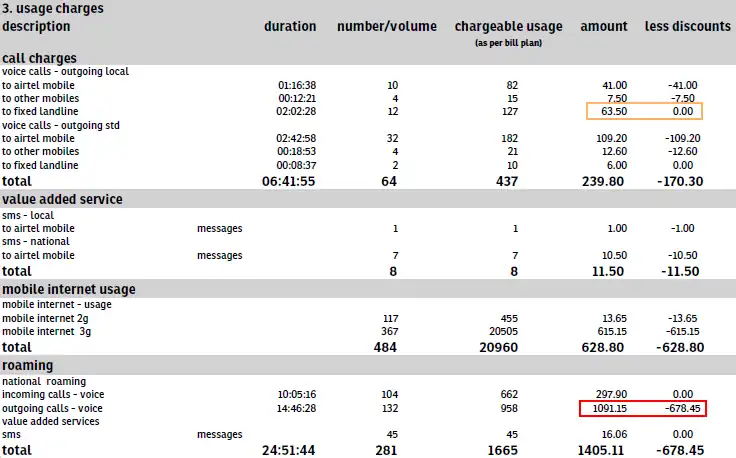This screenshot has height=458, width=736.
Task: Click the "3. usage charges" heading
Action: pos(52,9)
